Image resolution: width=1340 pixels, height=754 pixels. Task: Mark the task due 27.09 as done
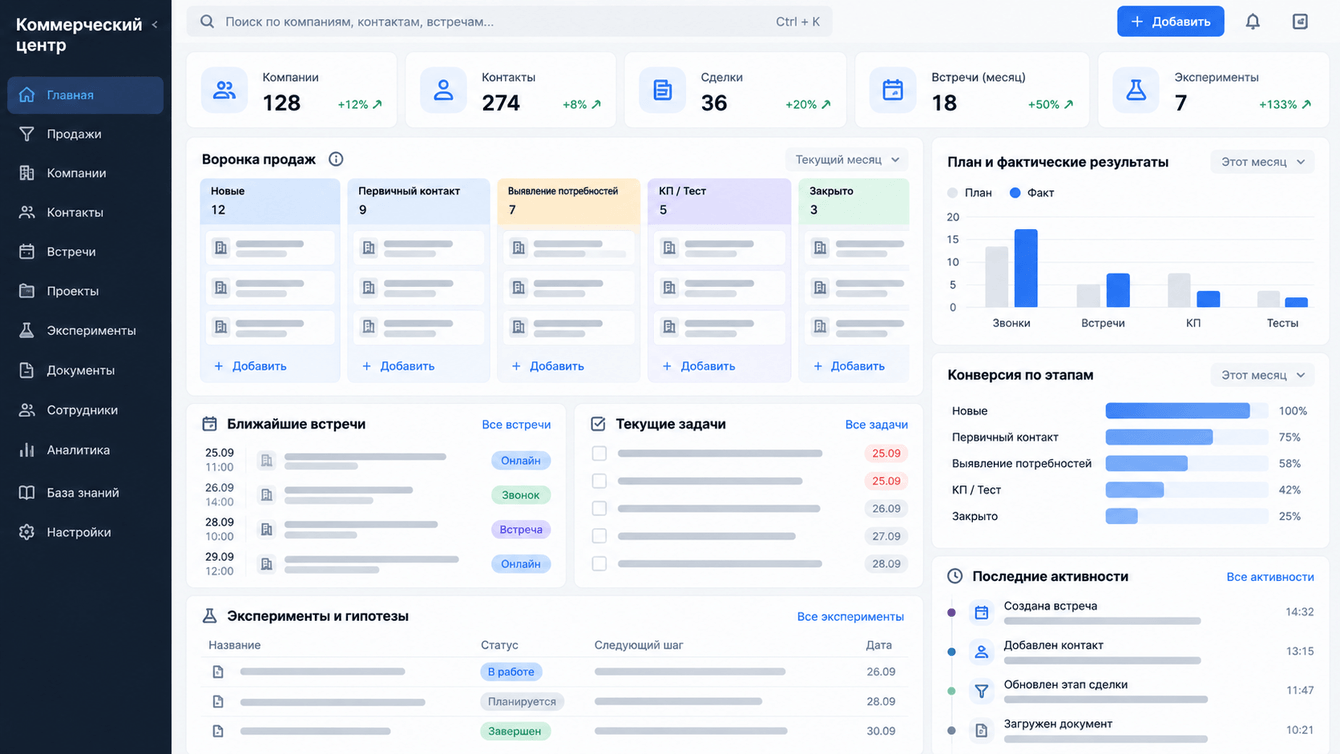click(x=599, y=536)
